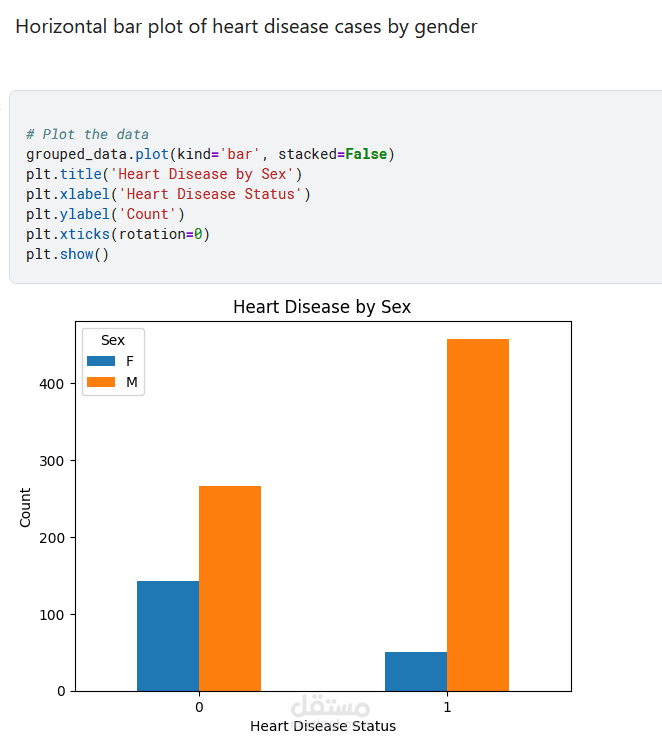Image resolution: width=662 pixels, height=746 pixels.
Task: Click the 400 tick on the y-axis
Action: tap(54, 384)
